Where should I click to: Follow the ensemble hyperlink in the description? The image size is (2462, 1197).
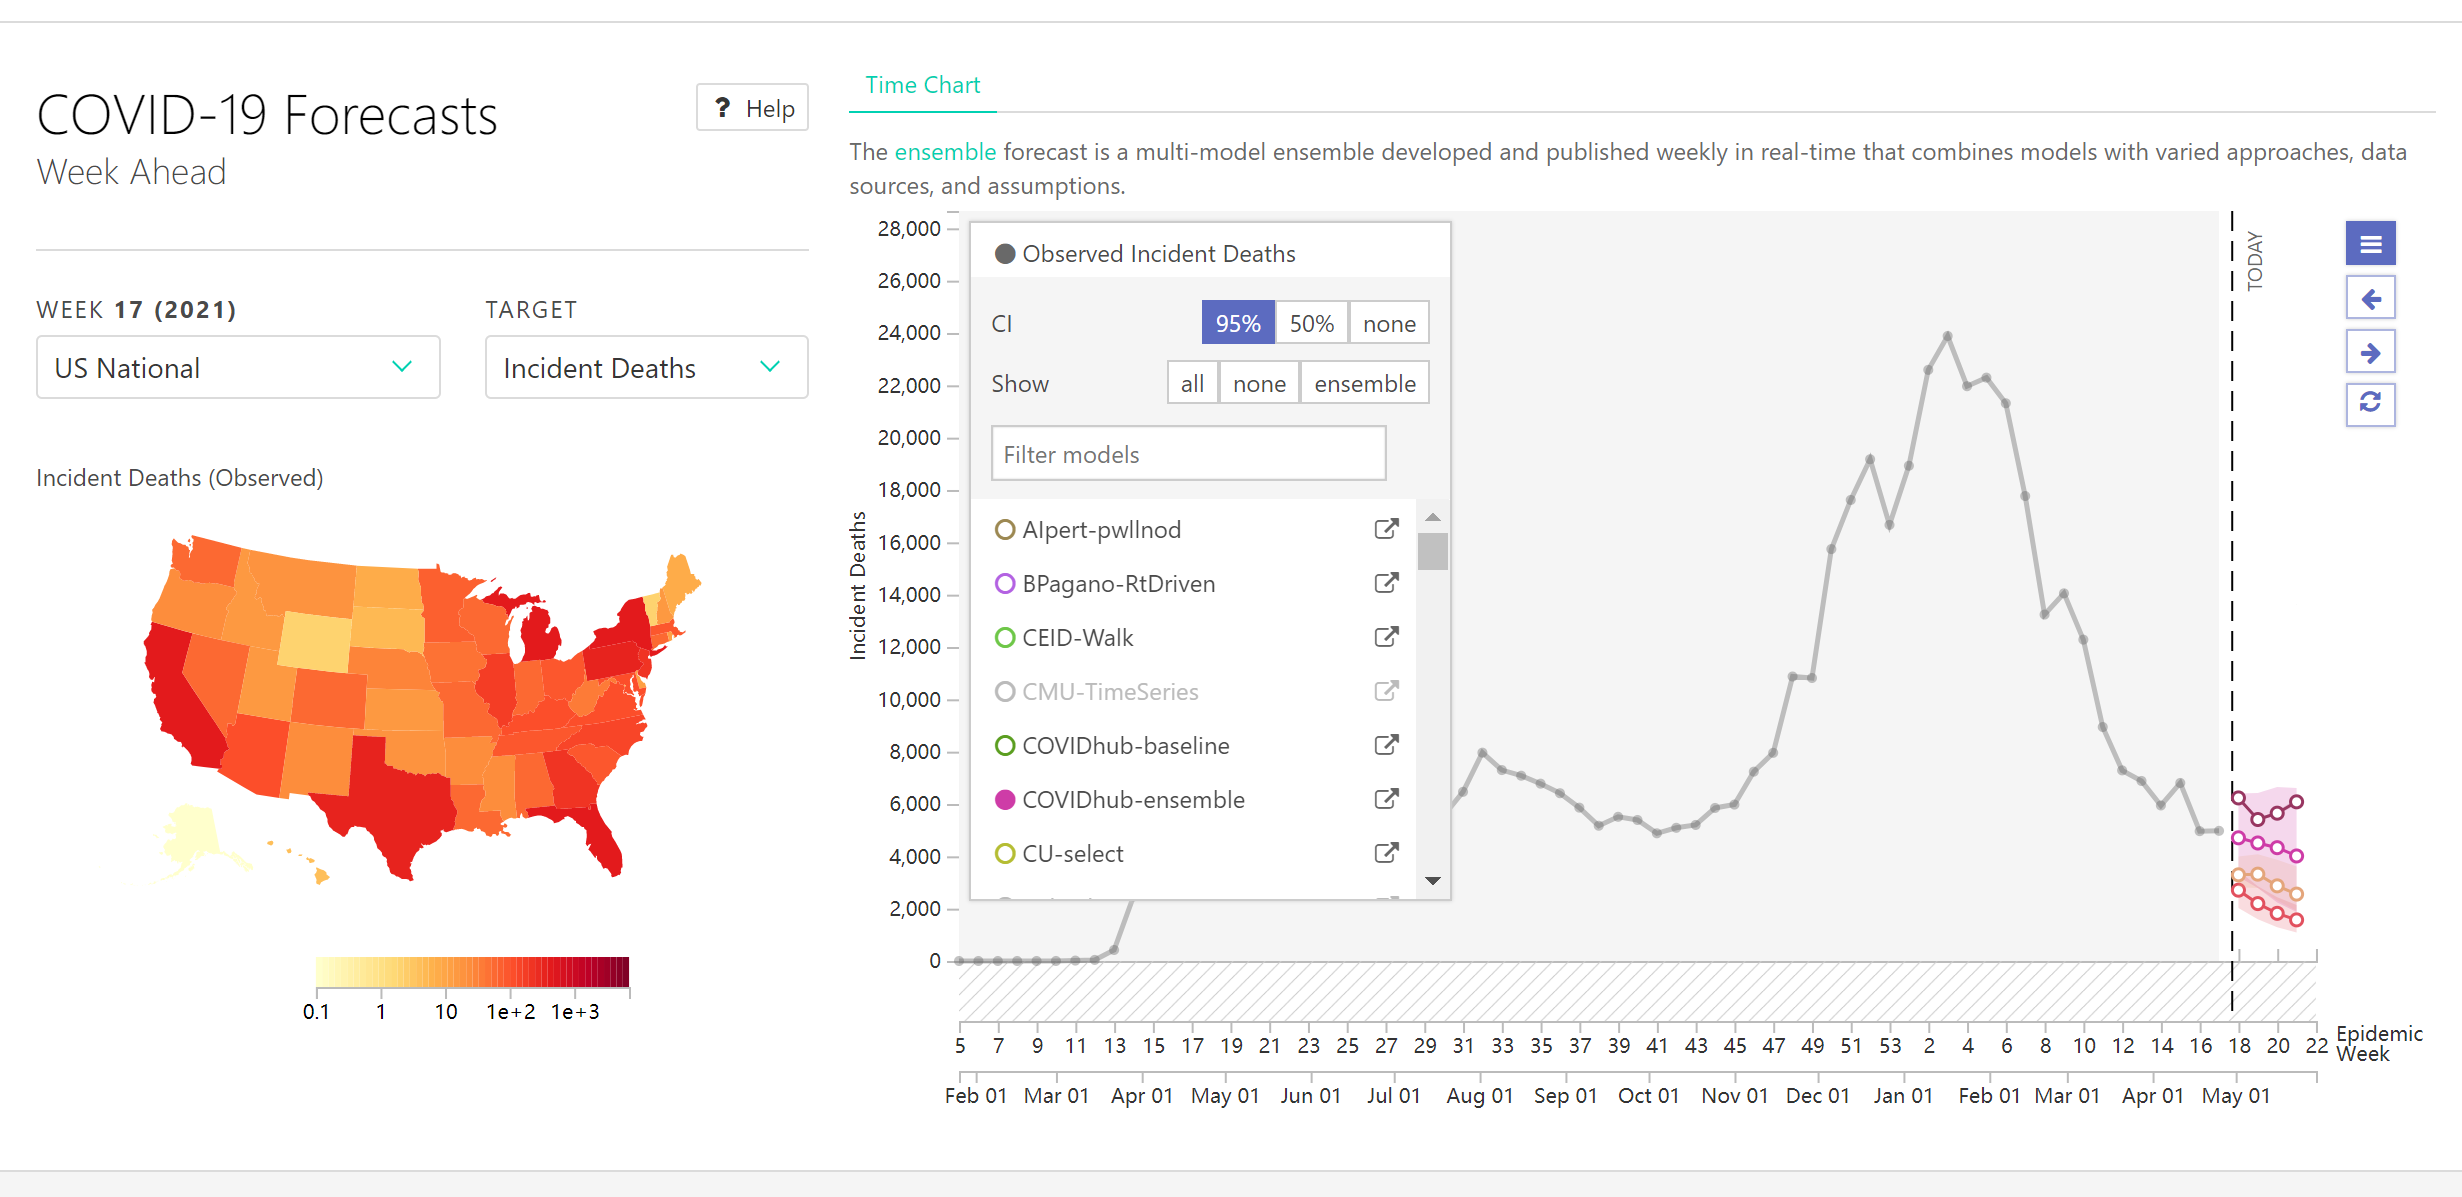[944, 152]
